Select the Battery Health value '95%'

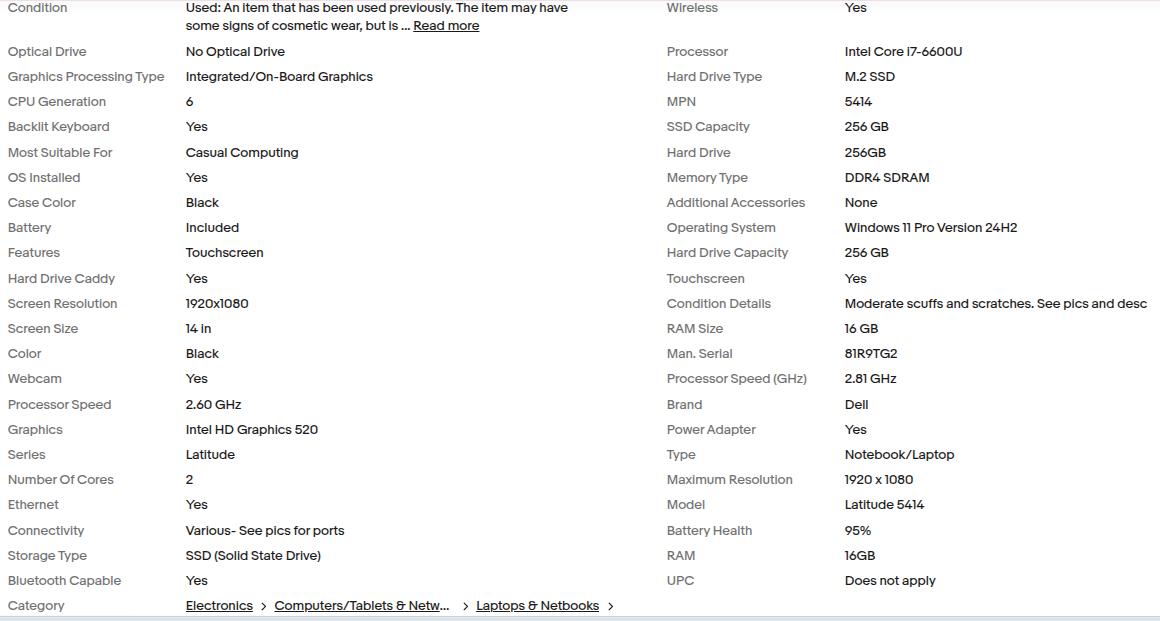857,531
